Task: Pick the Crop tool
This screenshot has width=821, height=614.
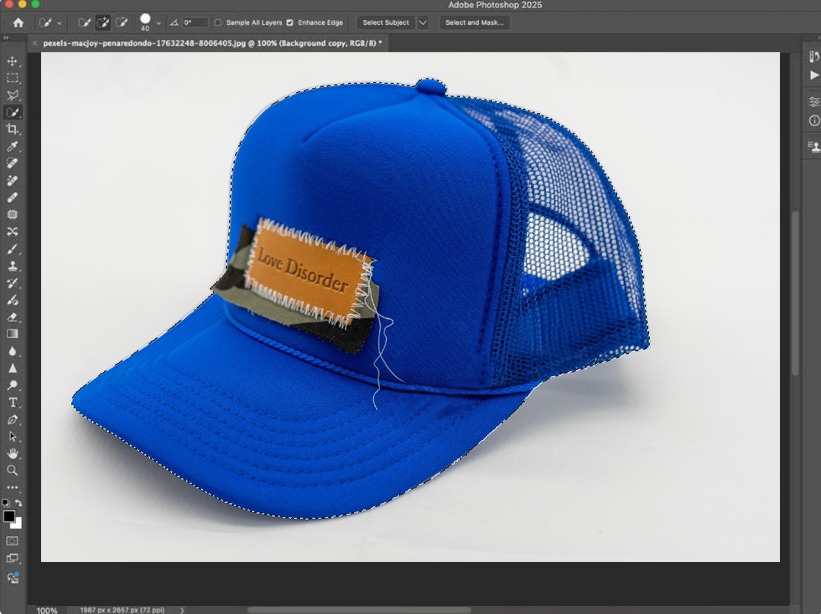Action: [x=13, y=129]
